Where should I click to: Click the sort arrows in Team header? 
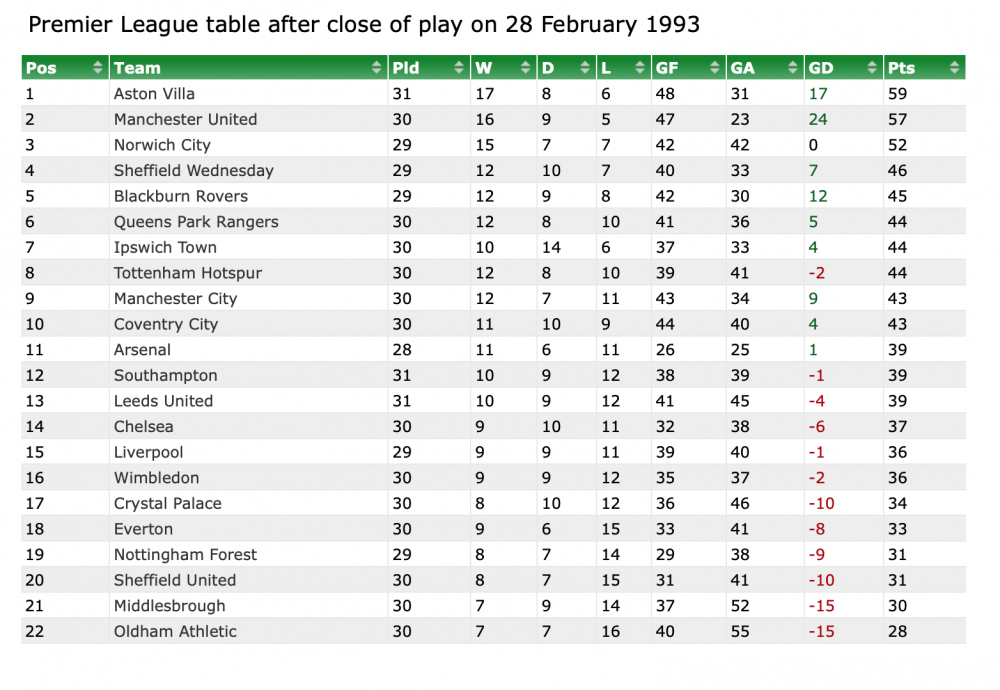[x=377, y=68]
